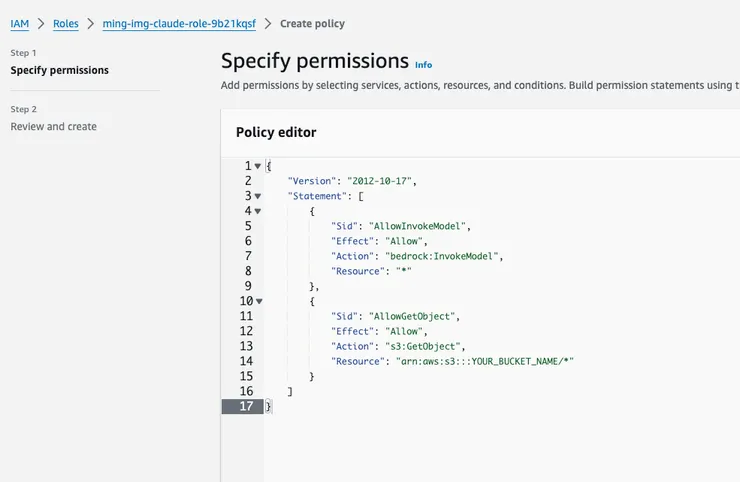Fold the second statement block at line 10
Image resolution: width=740 pixels, height=482 pixels.
pos(258,301)
